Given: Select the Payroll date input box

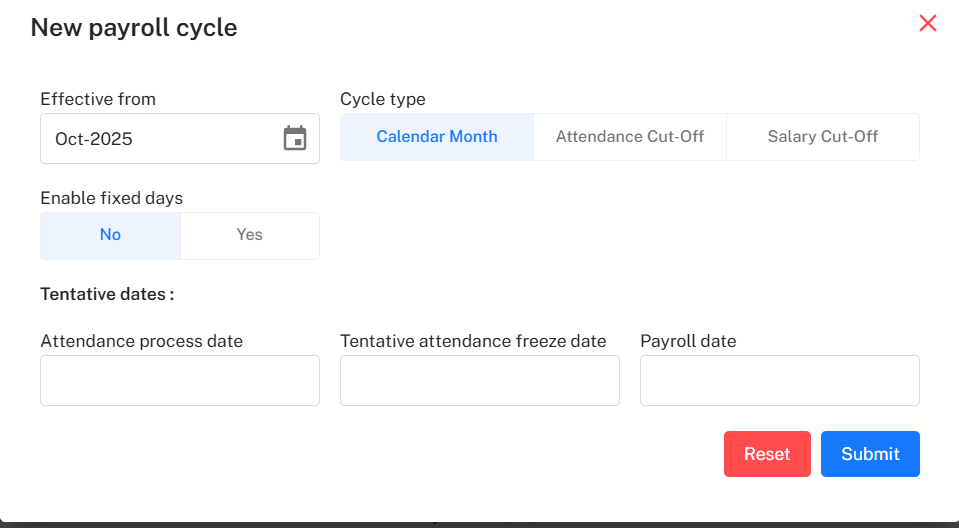Looking at the screenshot, I should [780, 381].
